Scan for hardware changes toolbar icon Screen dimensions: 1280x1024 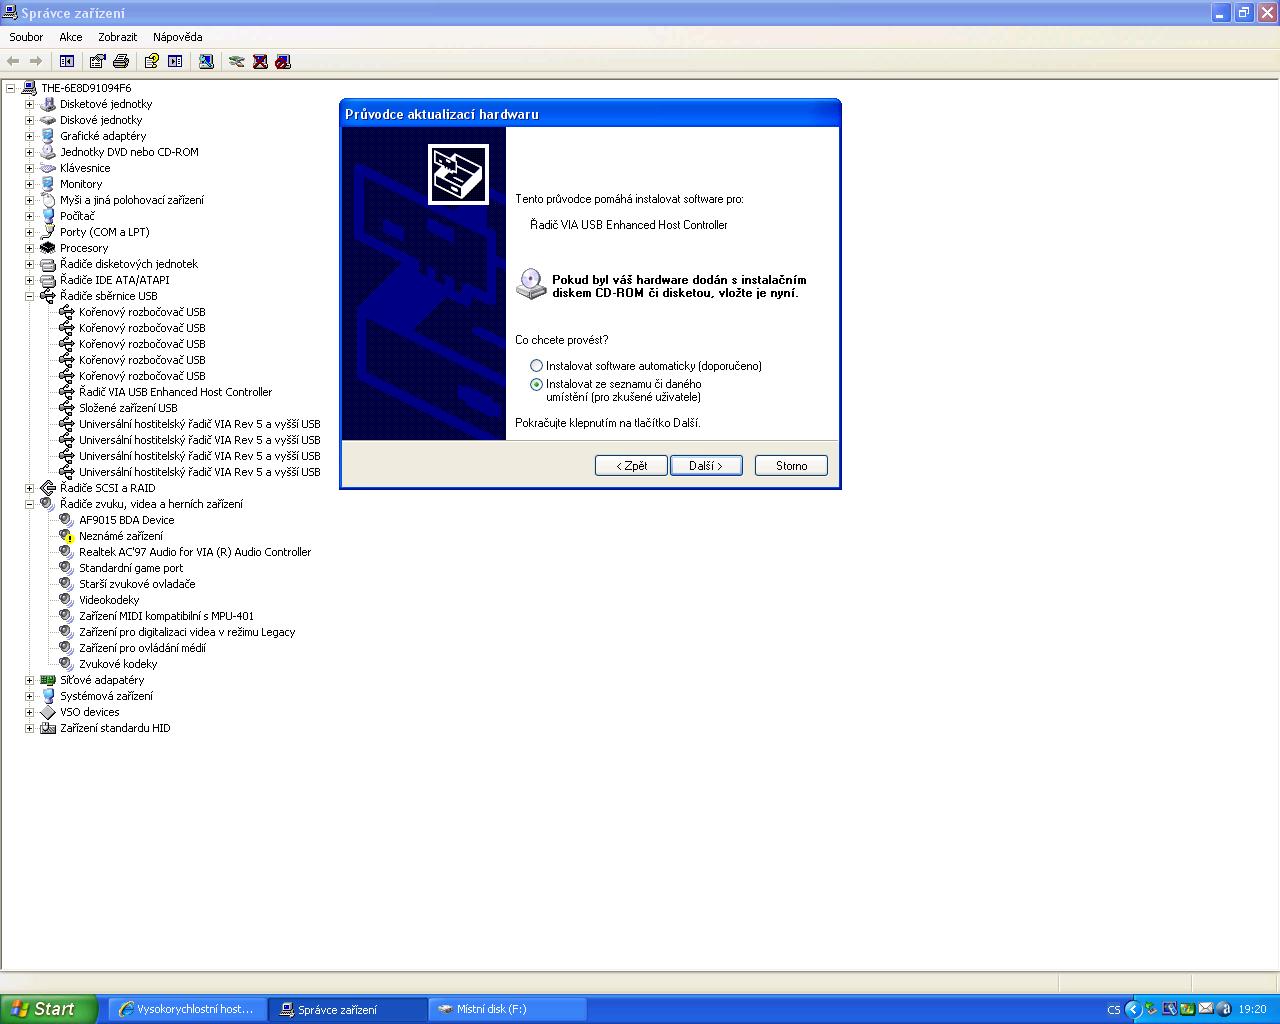(206, 61)
